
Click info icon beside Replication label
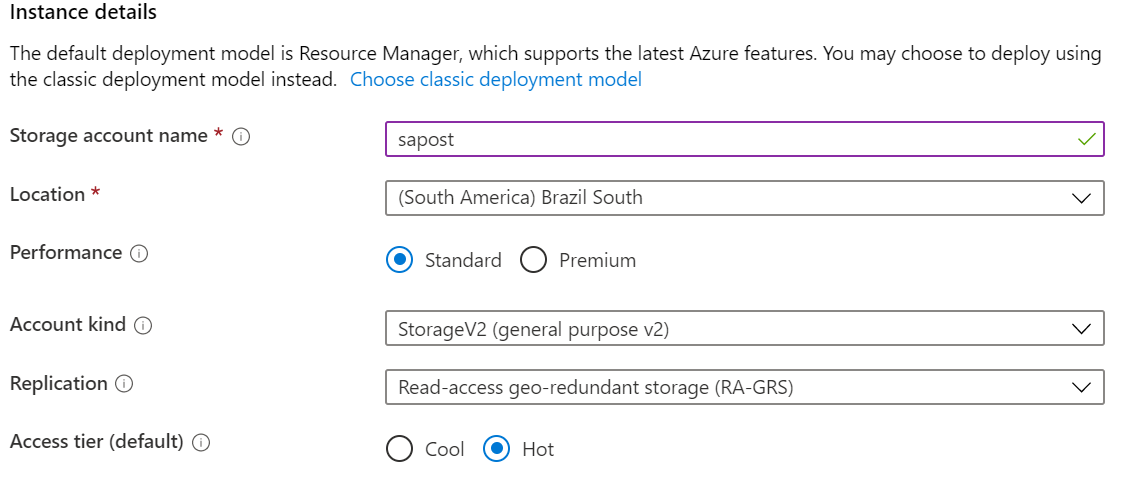124,384
